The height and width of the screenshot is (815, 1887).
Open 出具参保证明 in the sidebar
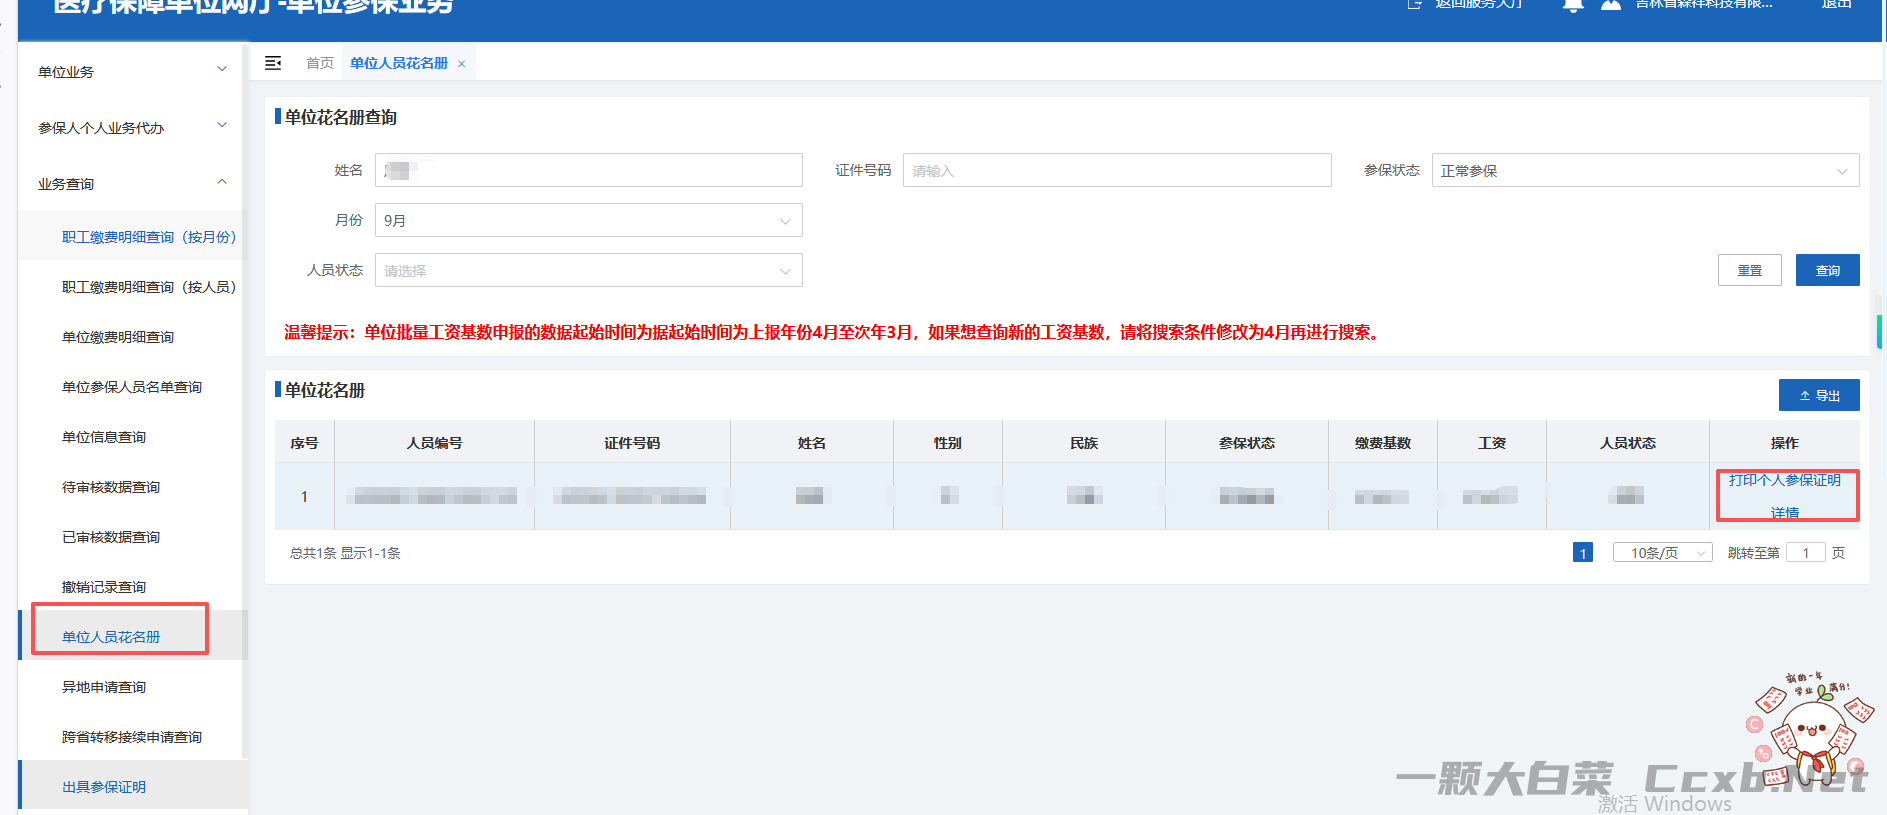pyautogui.click(x=104, y=787)
